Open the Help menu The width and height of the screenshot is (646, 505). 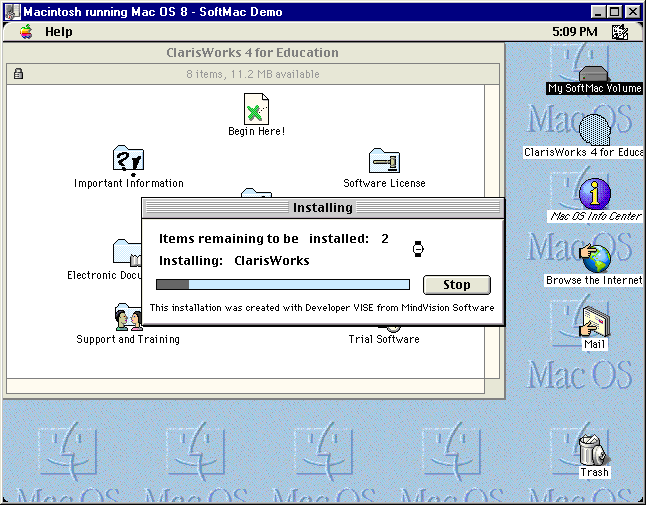tap(59, 32)
